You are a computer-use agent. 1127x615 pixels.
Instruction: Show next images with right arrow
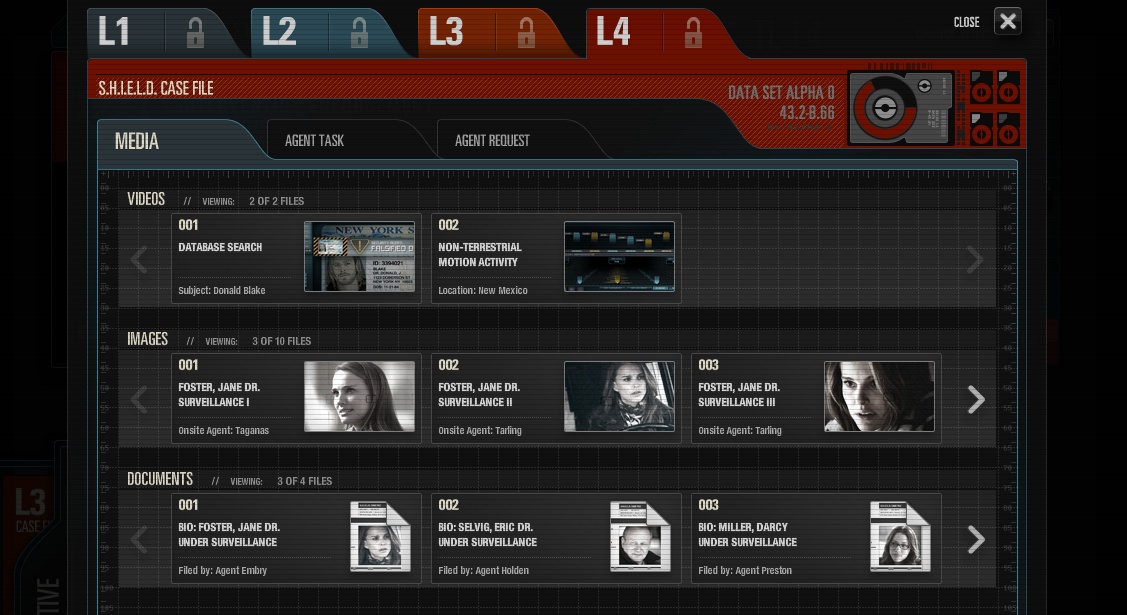(x=975, y=400)
